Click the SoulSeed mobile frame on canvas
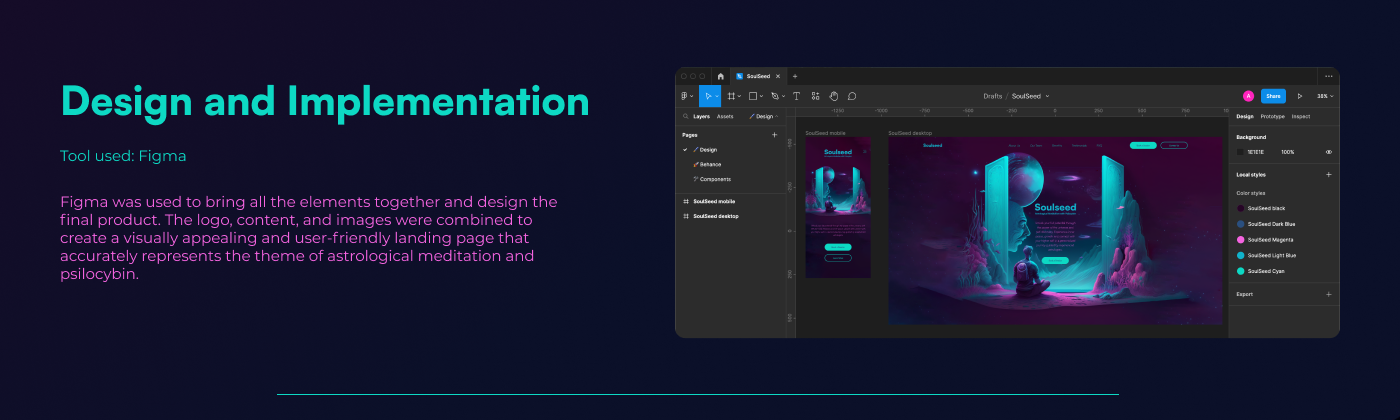Viewport: 1400px width, 420px height. 838,208
